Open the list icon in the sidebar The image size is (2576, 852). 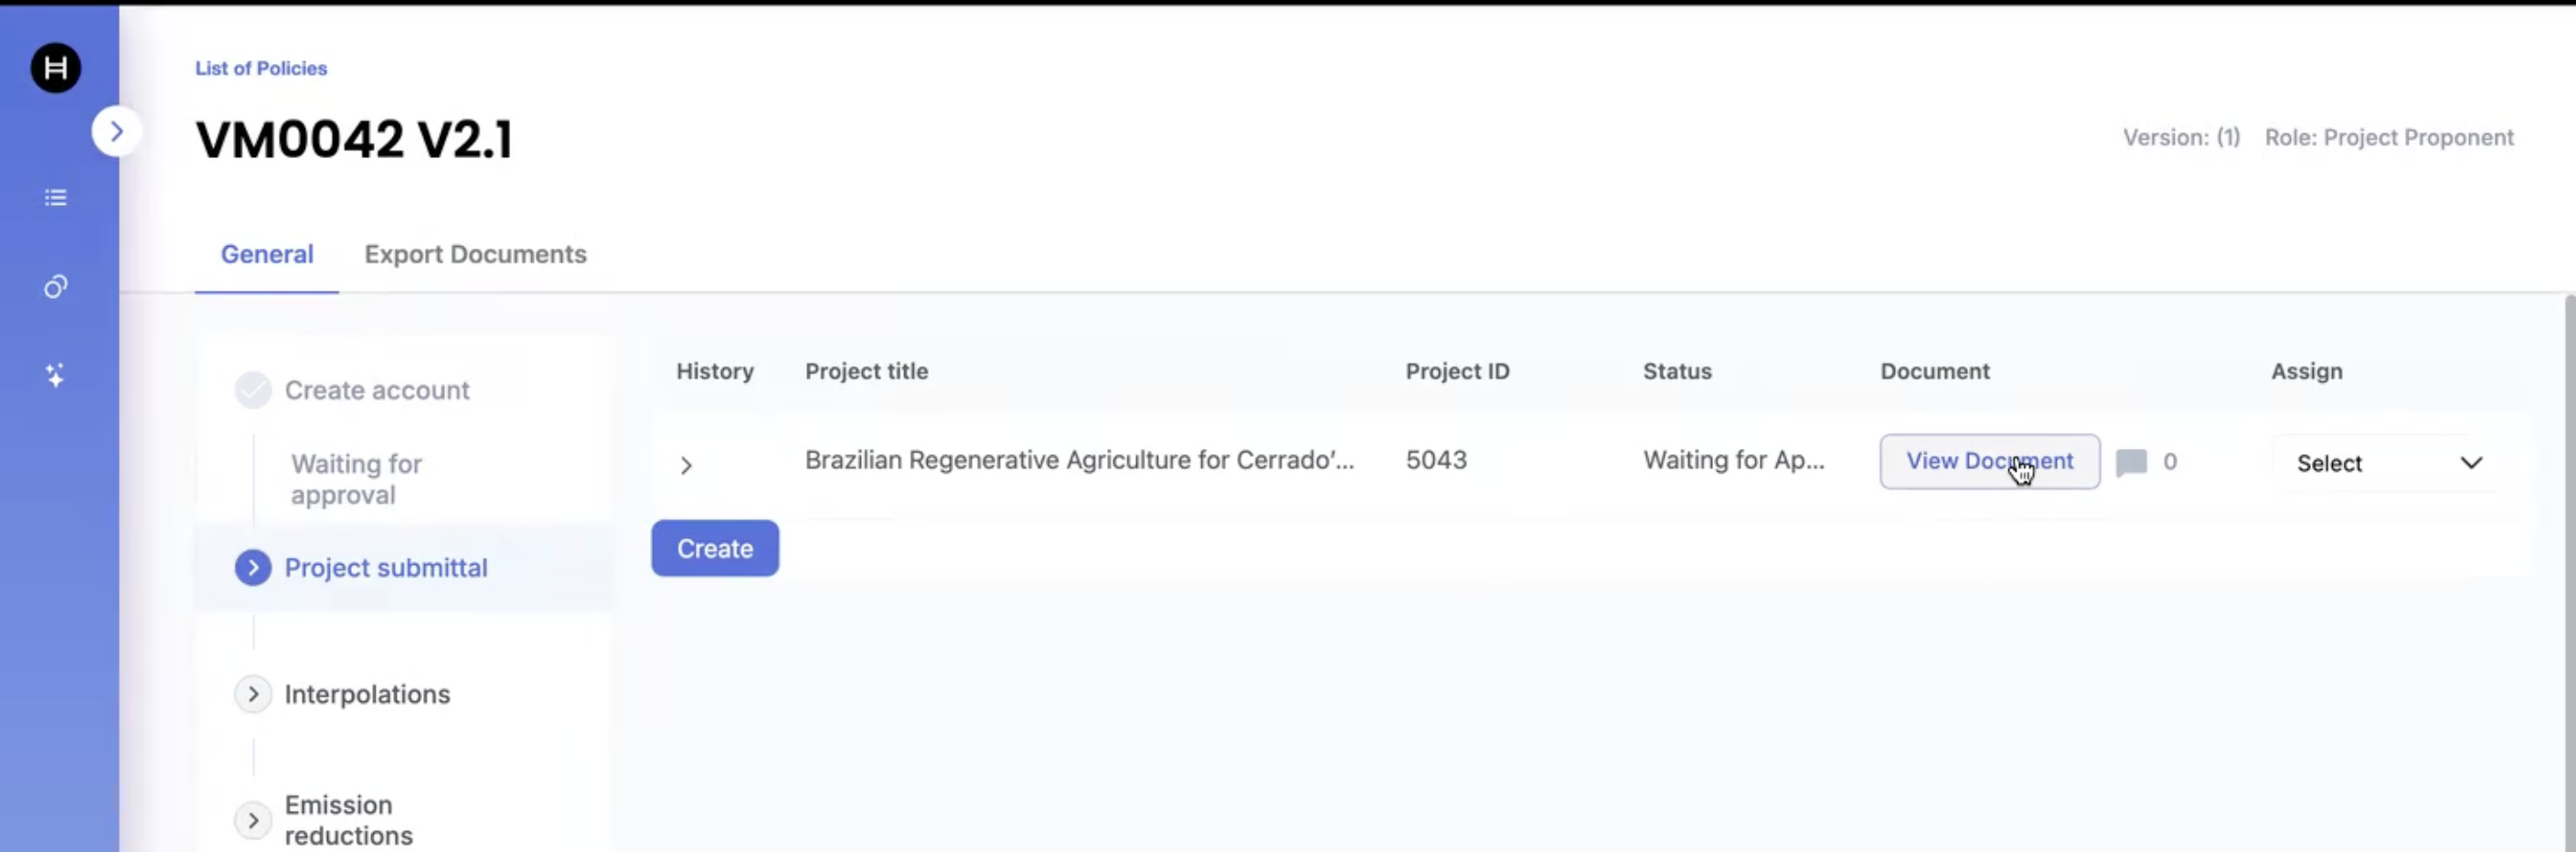click(56, 198)
